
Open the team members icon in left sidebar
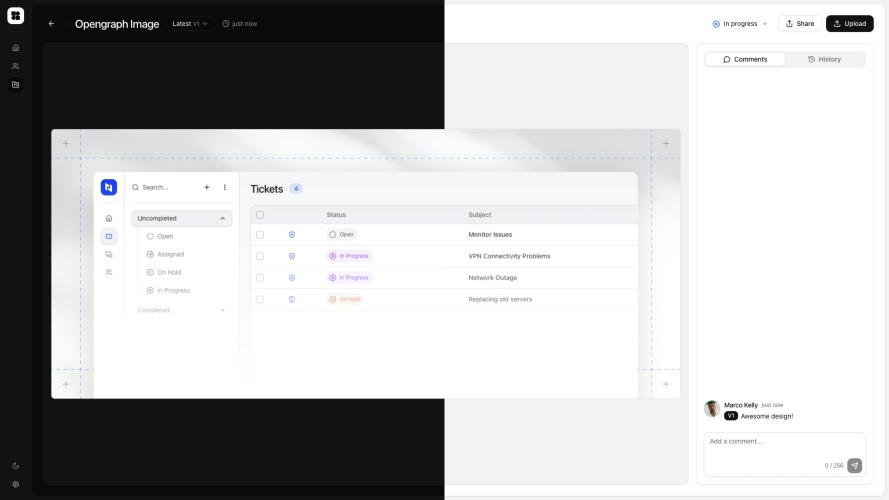point(16,66)
